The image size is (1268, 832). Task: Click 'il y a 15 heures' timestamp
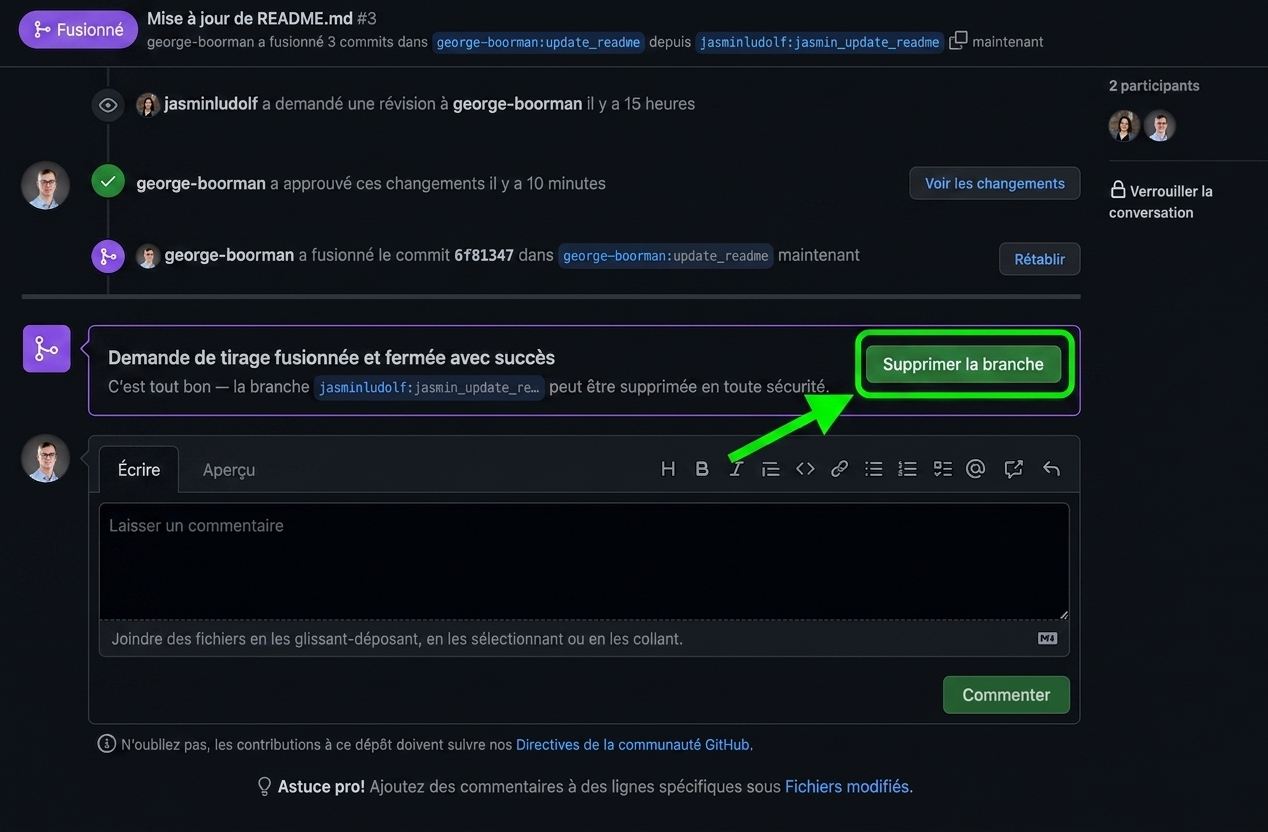click(641, 104)
